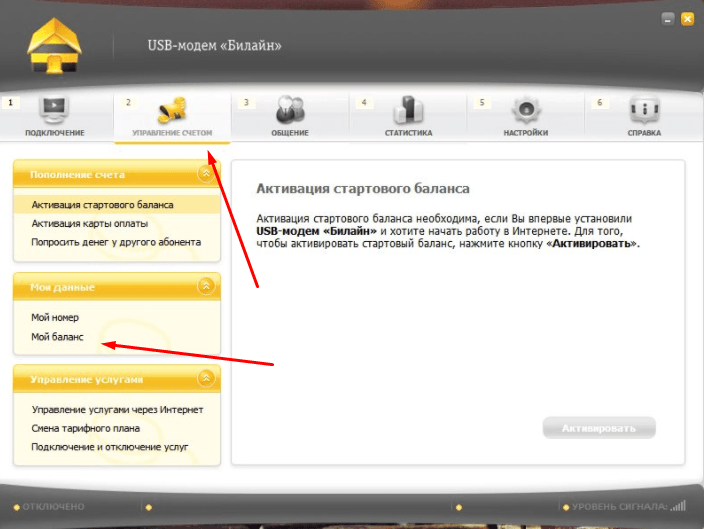
Task: Open the Общение people icon
Action: pyautogui.click(x=290, y=109)
